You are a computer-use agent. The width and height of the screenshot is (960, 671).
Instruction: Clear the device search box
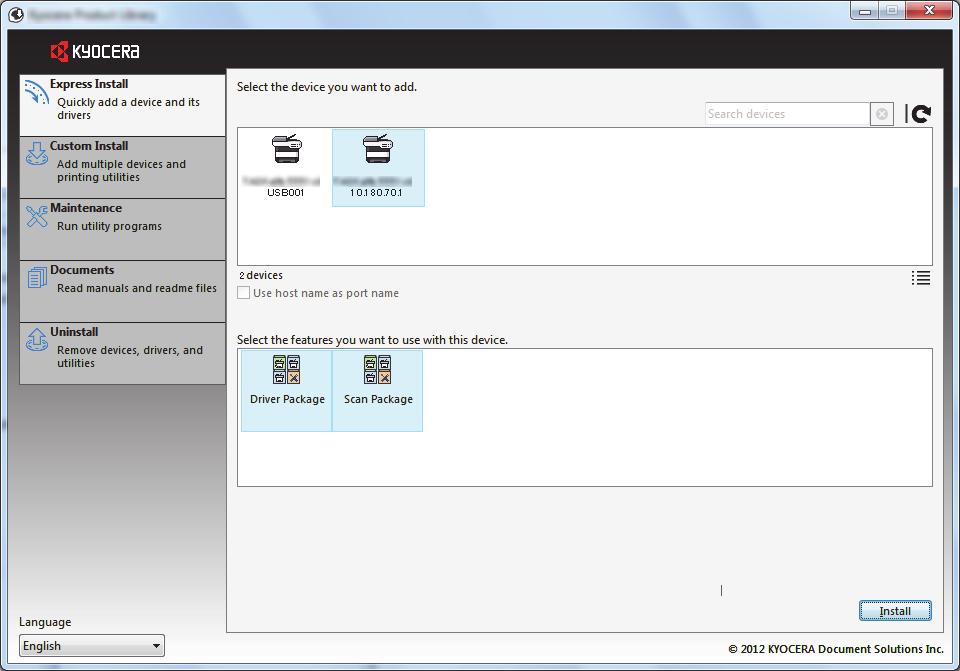point(882,114)
